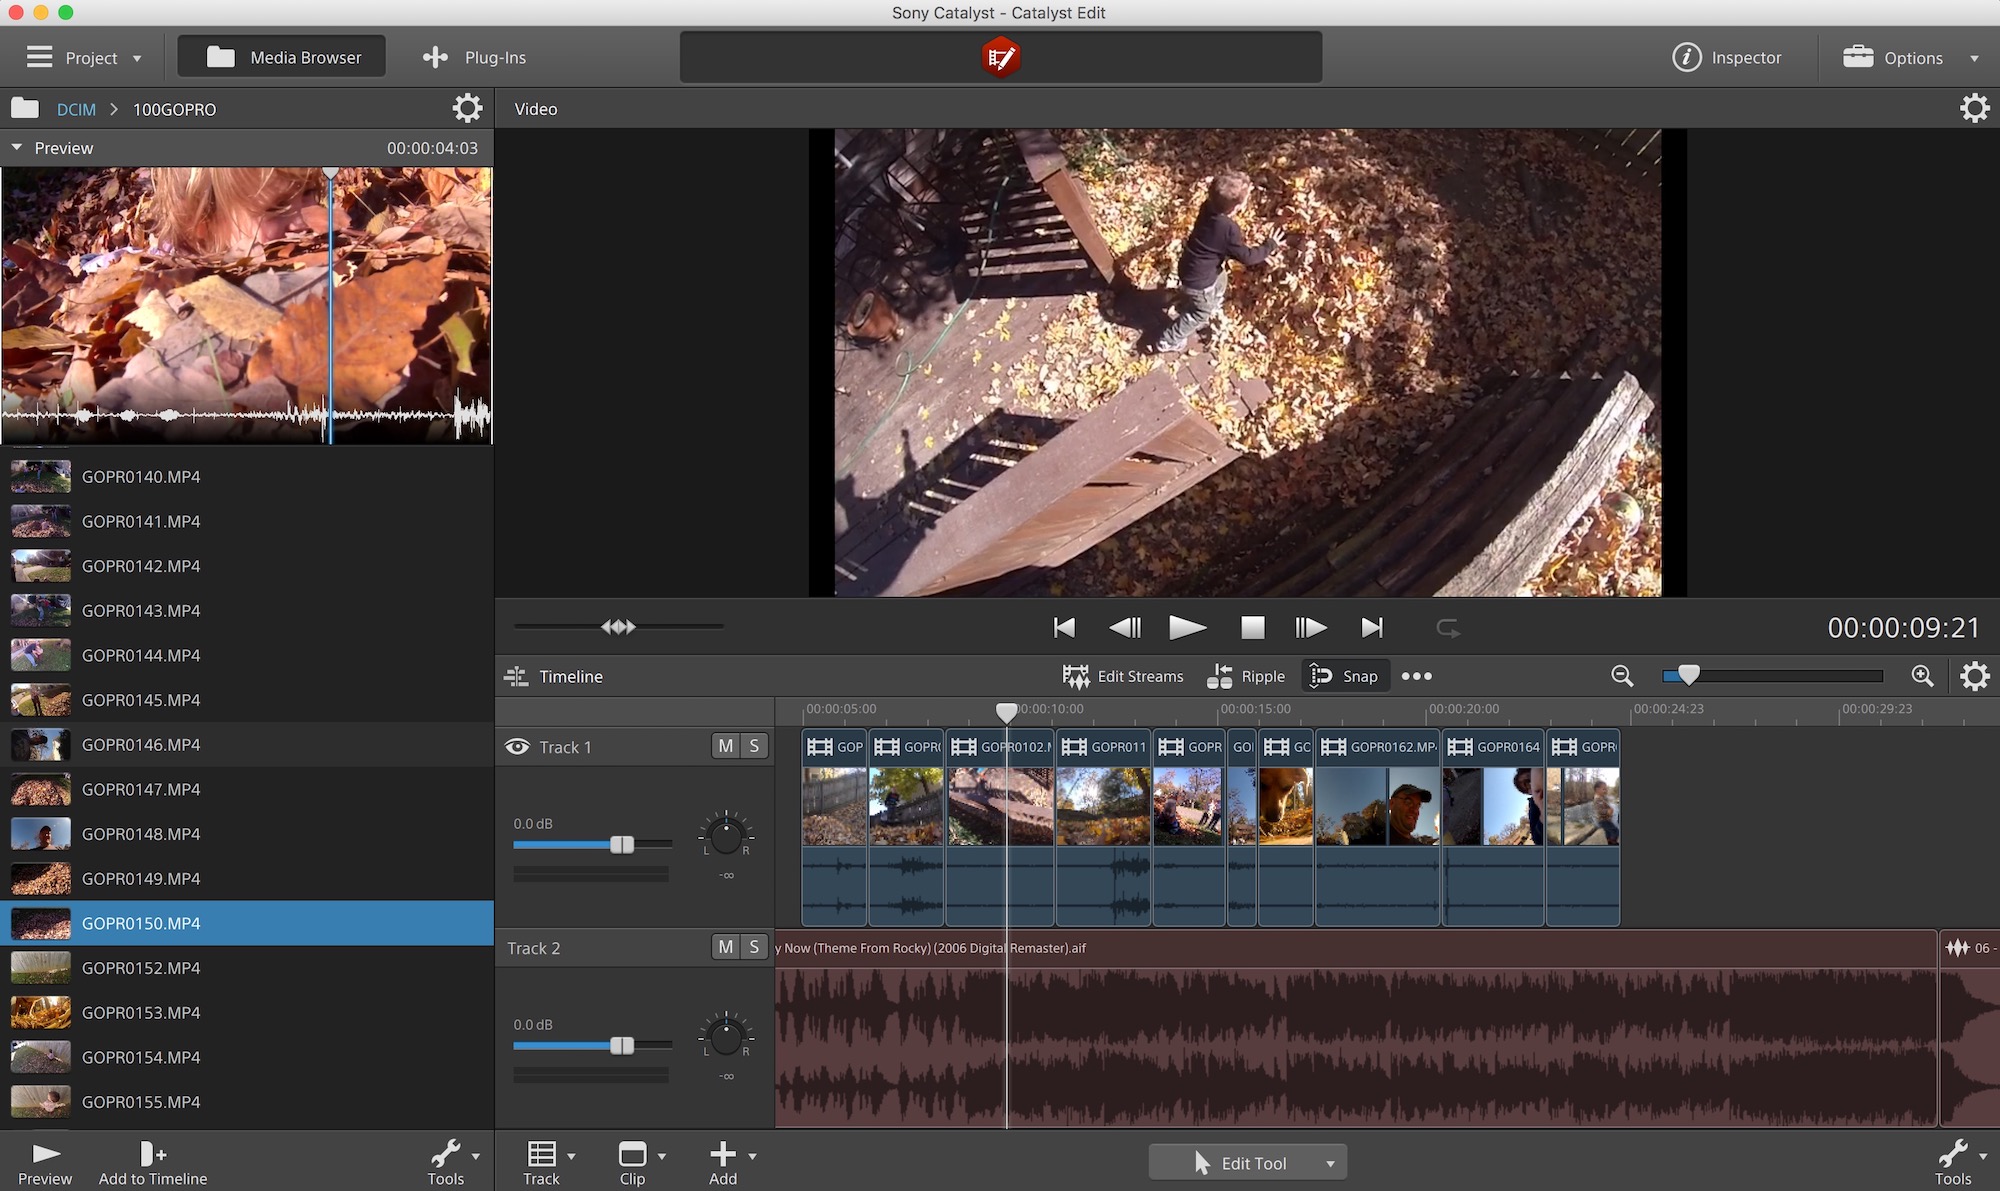Click the Edit Streams icon
This screenshot has width=2000, height=1191.
[1074, 676]
